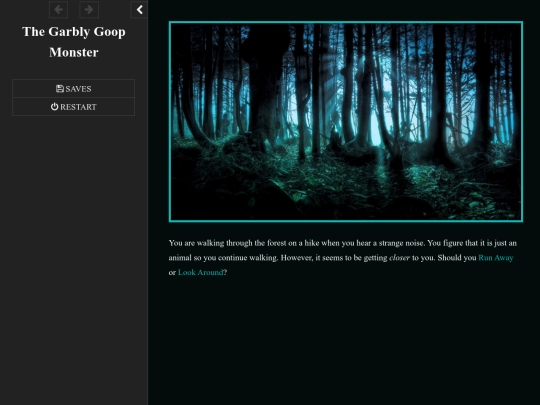Collapse the sidebar with the chevron toggle
The width and height of the screenshot is (540, 405).
pos(139,9)
